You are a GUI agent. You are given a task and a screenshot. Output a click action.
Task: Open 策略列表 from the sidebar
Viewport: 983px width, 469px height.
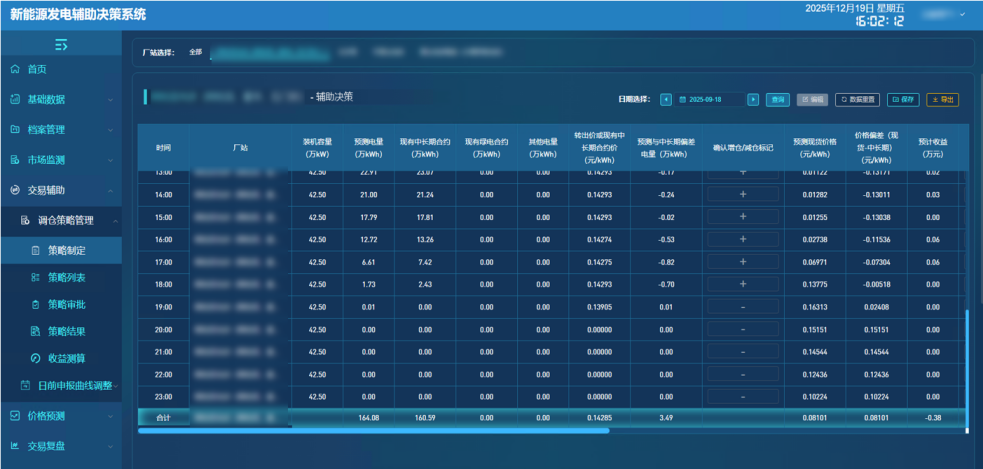click(67, 277)
